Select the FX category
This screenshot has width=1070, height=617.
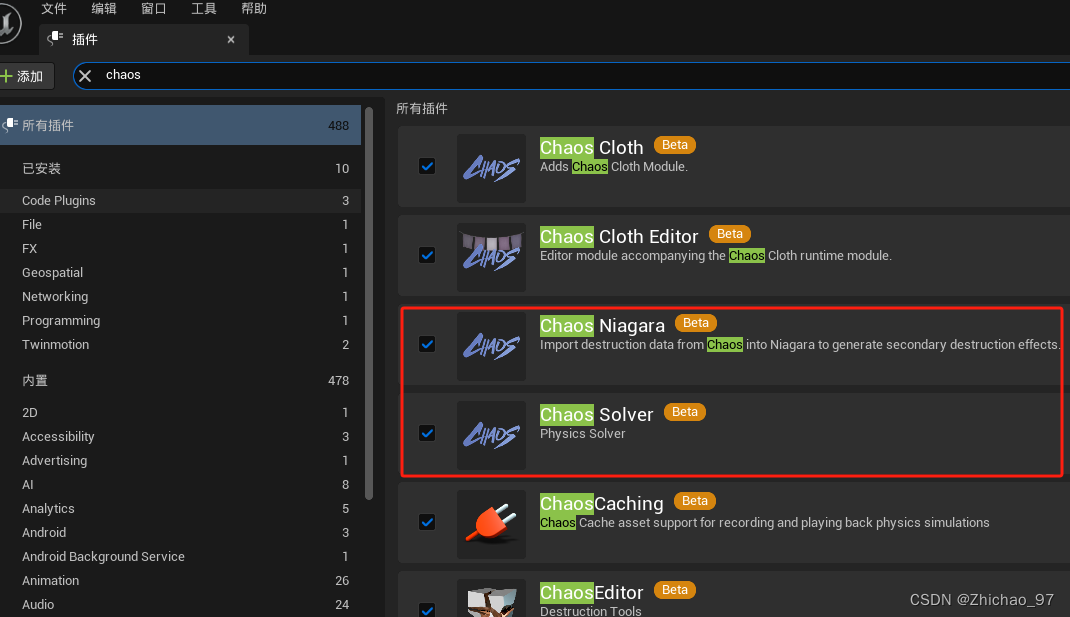click(x=180, y=248)
